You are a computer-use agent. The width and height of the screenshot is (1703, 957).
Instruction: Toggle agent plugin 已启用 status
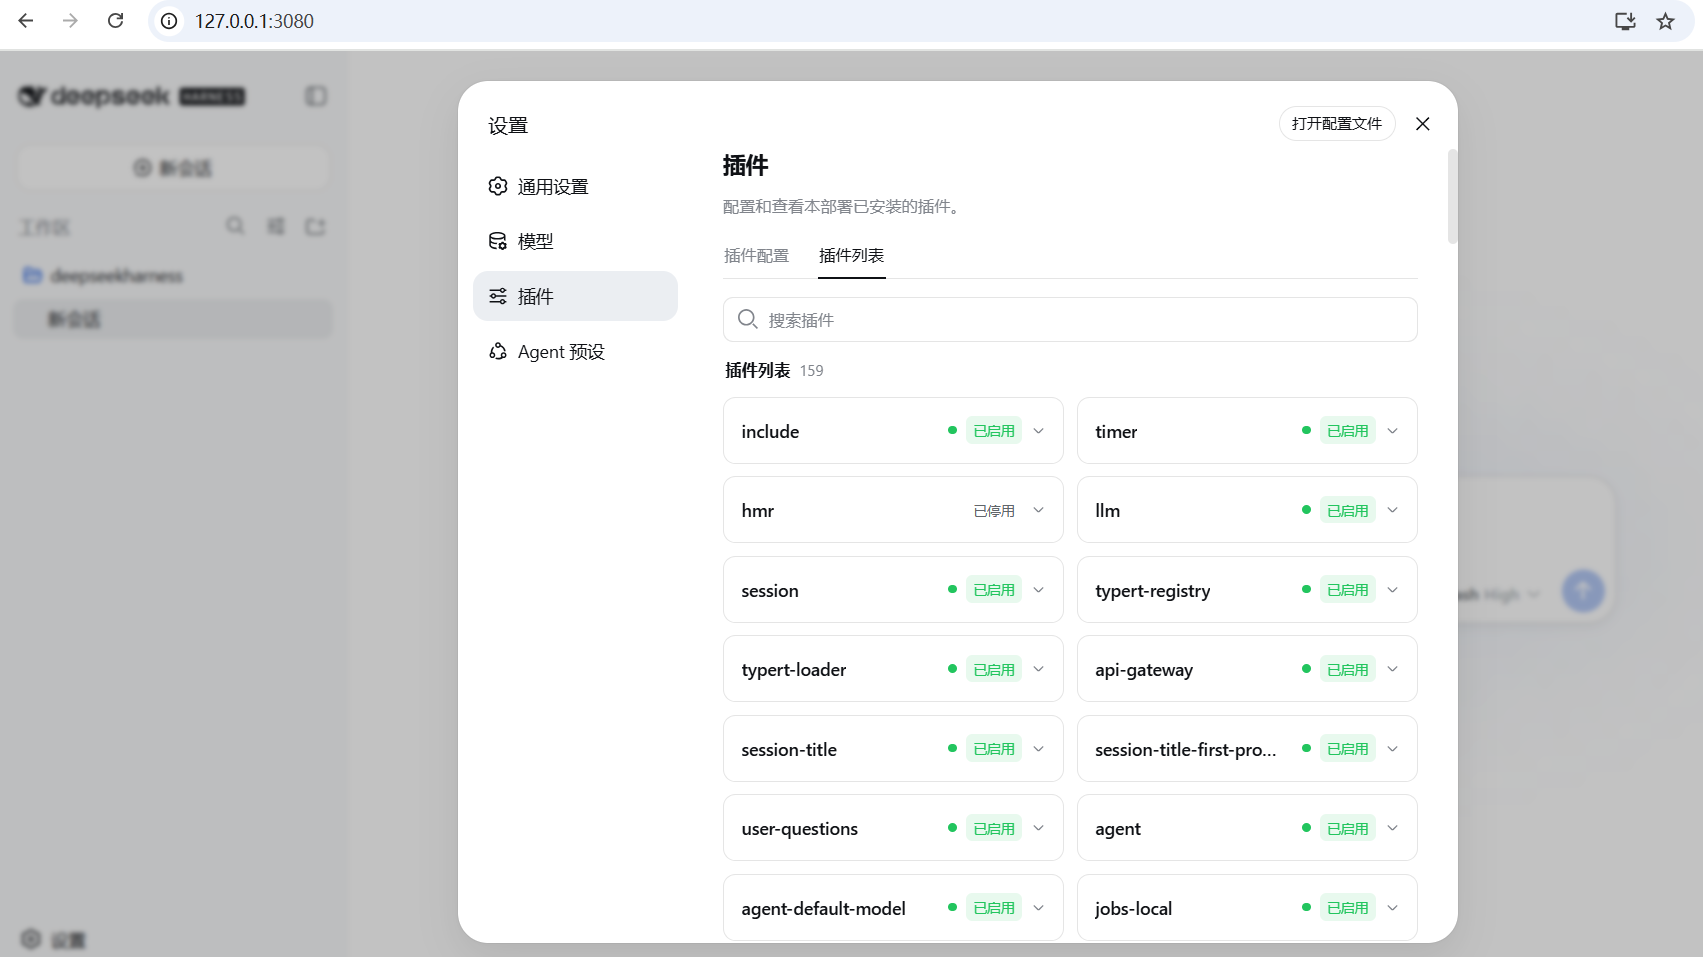click(1347, 829)
